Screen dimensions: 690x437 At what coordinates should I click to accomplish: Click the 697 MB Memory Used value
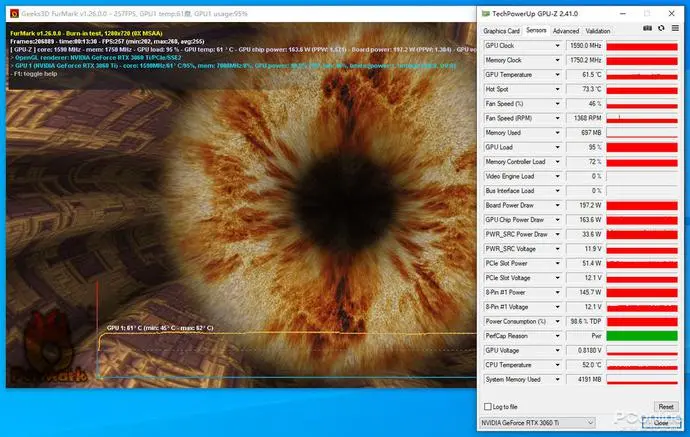(585, 133)
